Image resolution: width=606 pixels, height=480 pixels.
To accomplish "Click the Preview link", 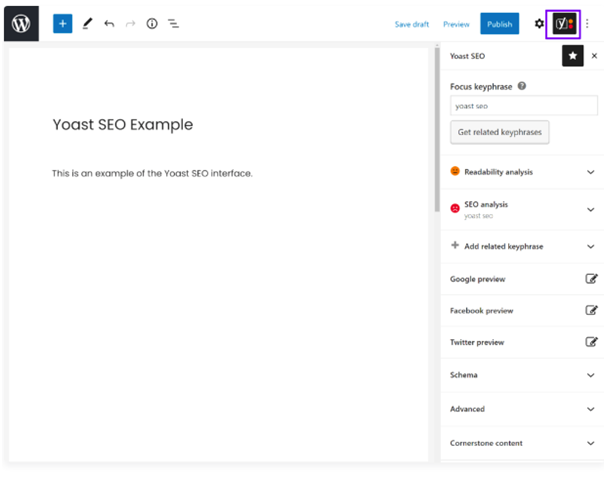I will [x=456, y=24].
